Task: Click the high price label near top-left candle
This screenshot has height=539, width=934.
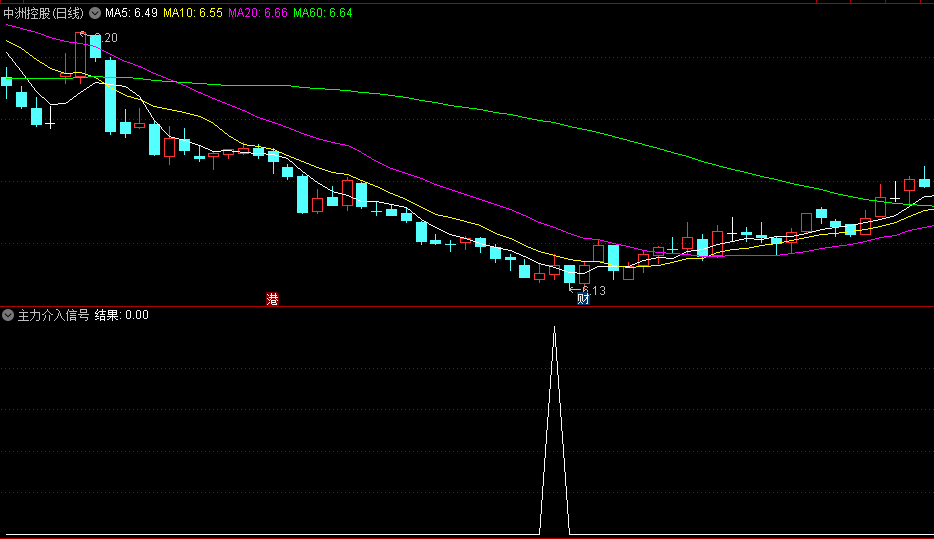Action: 105,38
